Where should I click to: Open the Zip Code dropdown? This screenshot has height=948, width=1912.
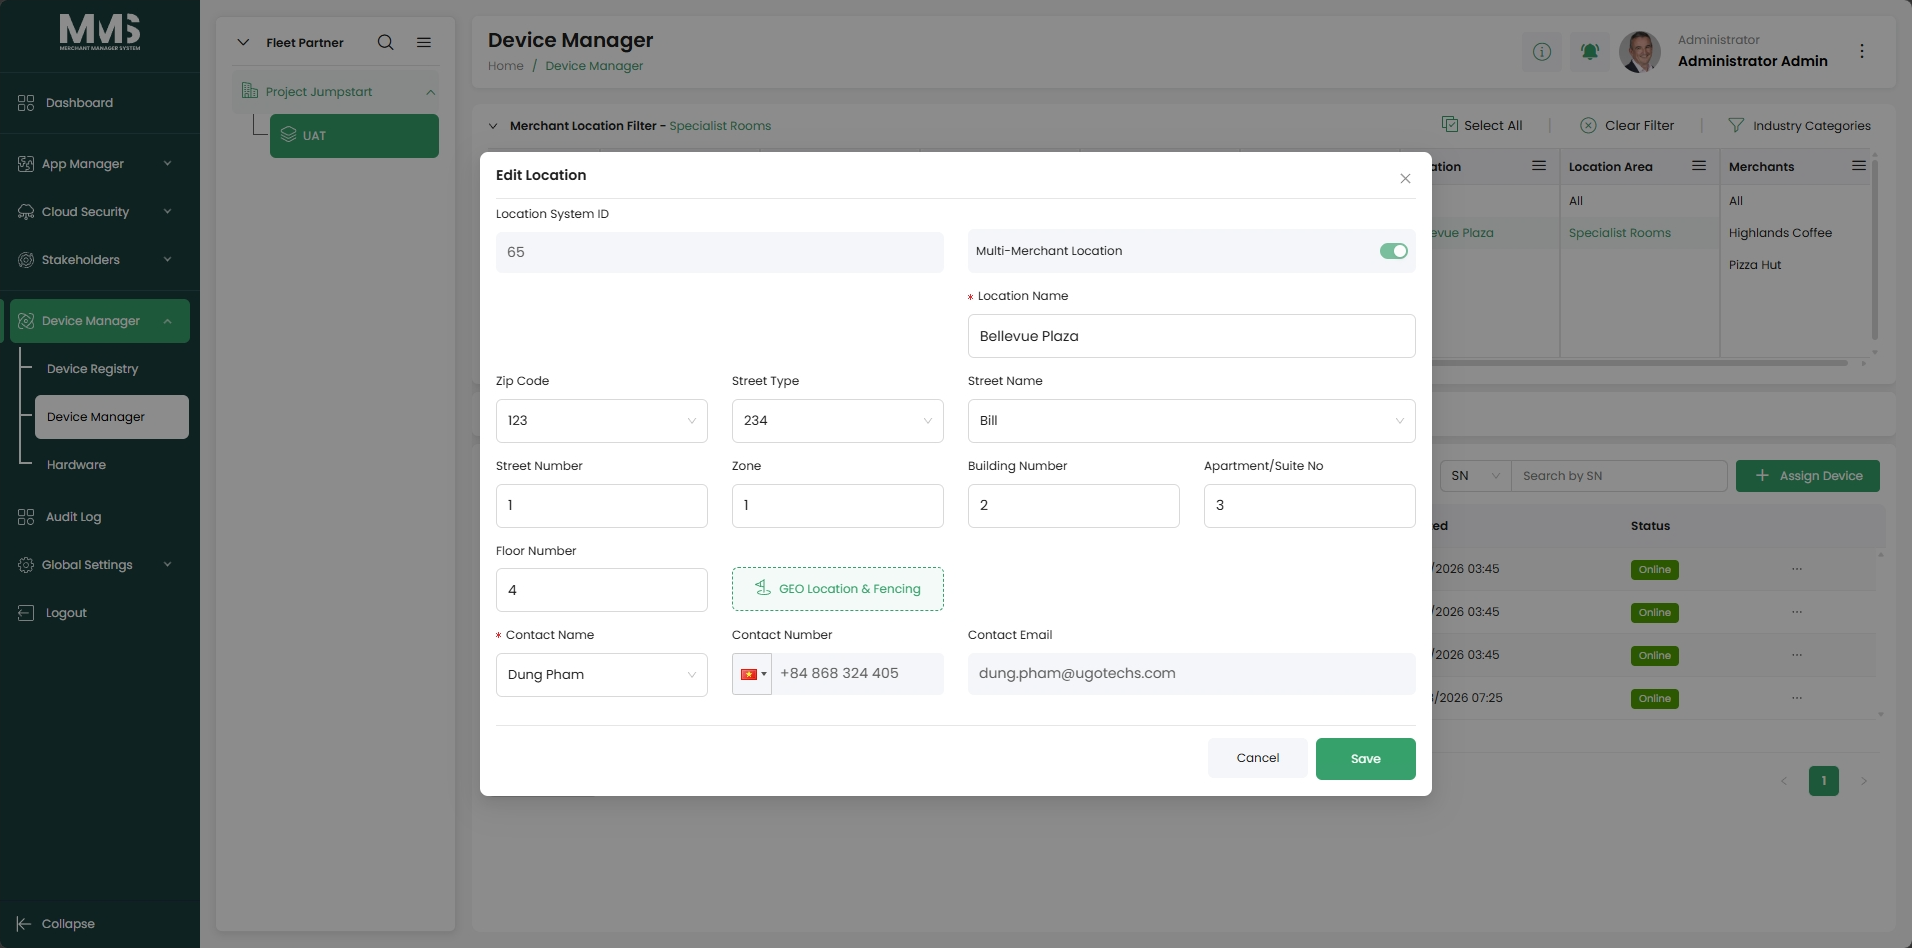(602, 421)
